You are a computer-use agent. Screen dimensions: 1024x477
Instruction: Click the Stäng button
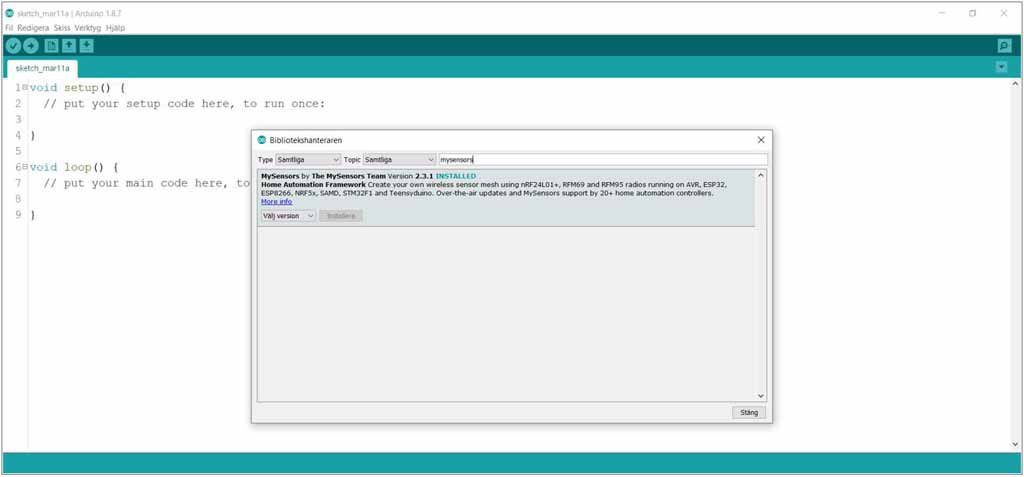coord(749,412)
